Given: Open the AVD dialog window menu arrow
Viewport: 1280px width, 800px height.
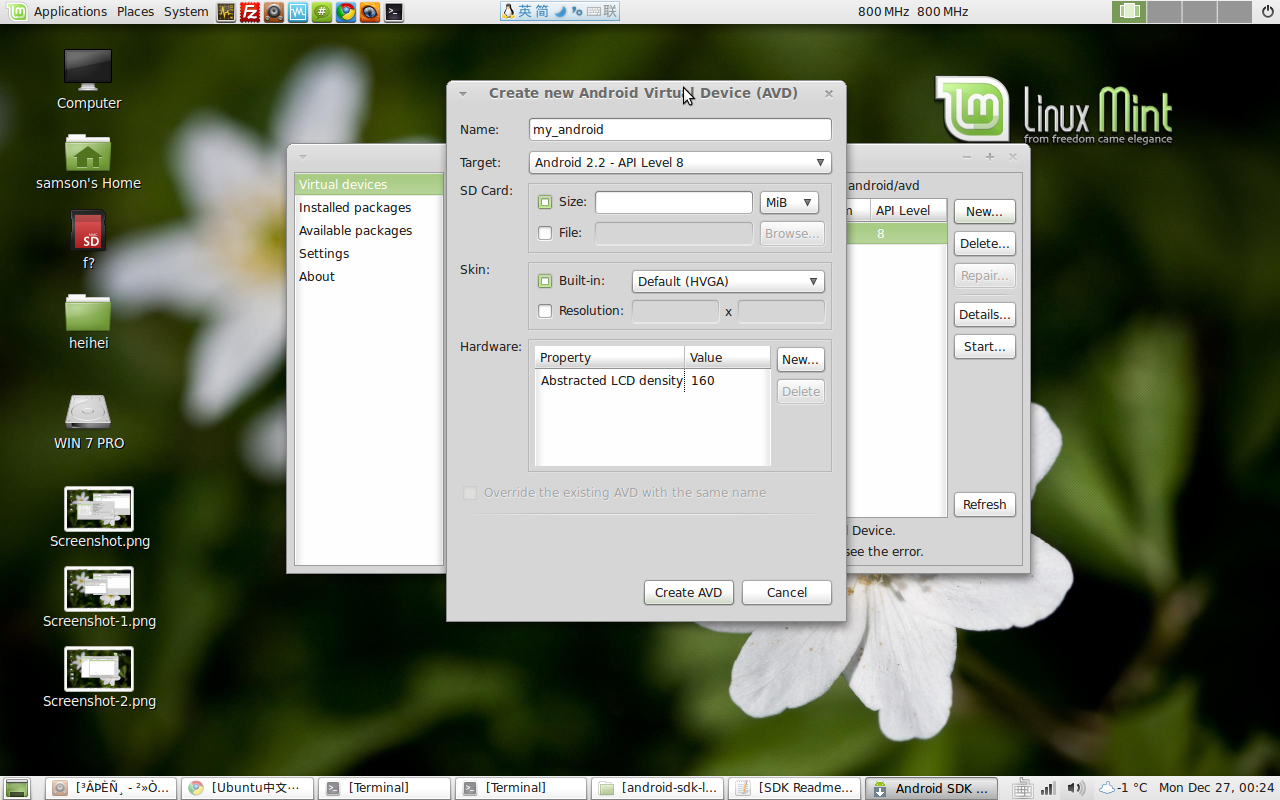Looking at the screenshot, I should coord(463,93).
